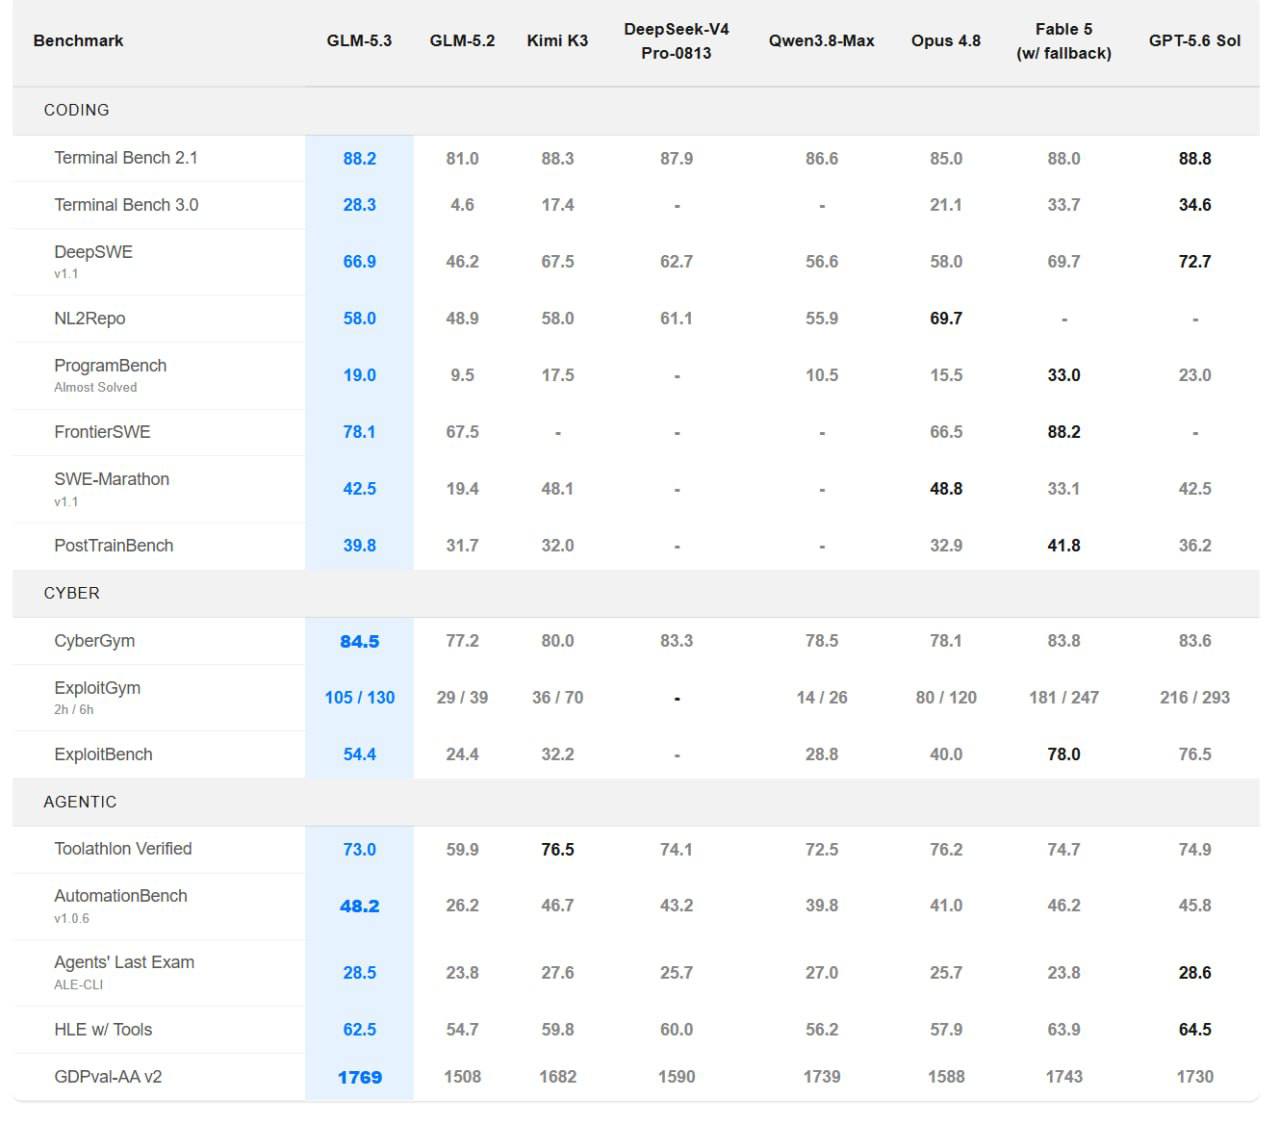Click the "SWE-Marathon" benchmark name

click(x=112, y=479)
